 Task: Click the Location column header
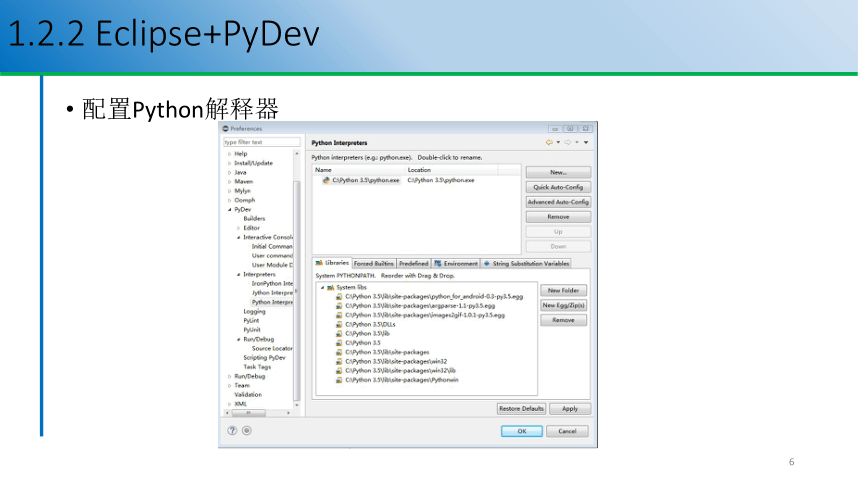pos(452,170)
